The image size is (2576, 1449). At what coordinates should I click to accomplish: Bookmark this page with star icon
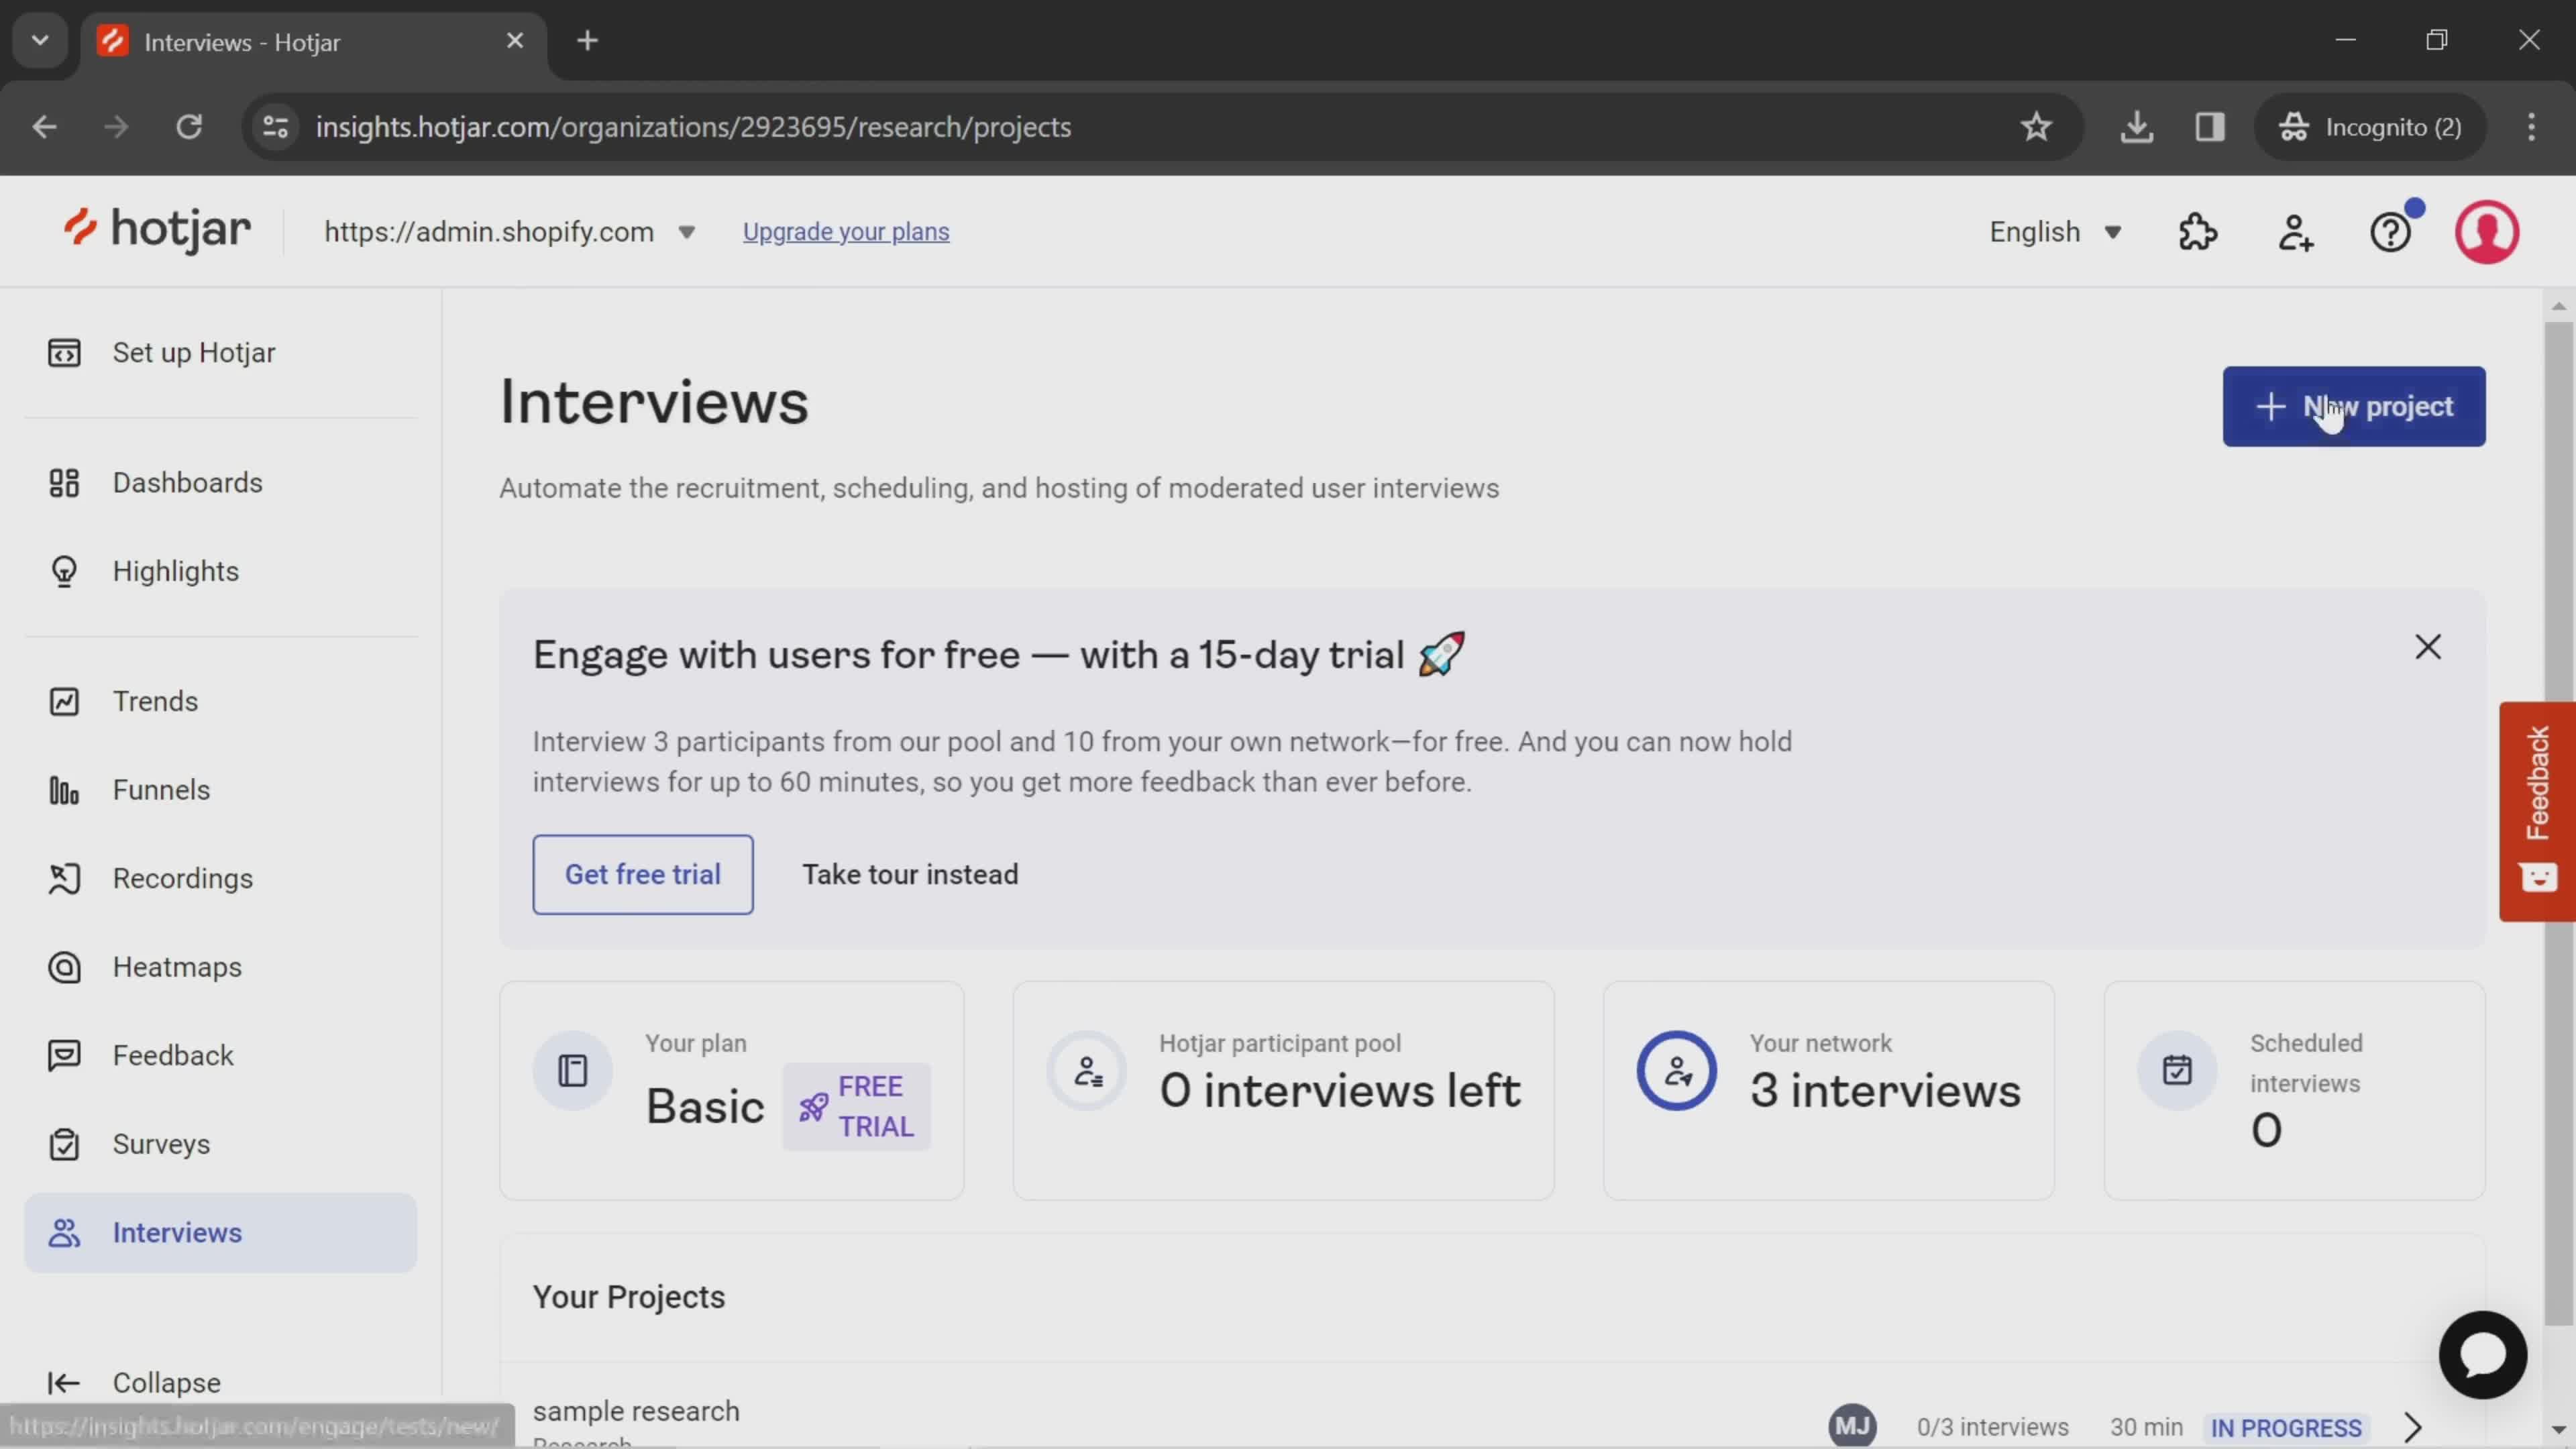click(x=2036, y=127)
